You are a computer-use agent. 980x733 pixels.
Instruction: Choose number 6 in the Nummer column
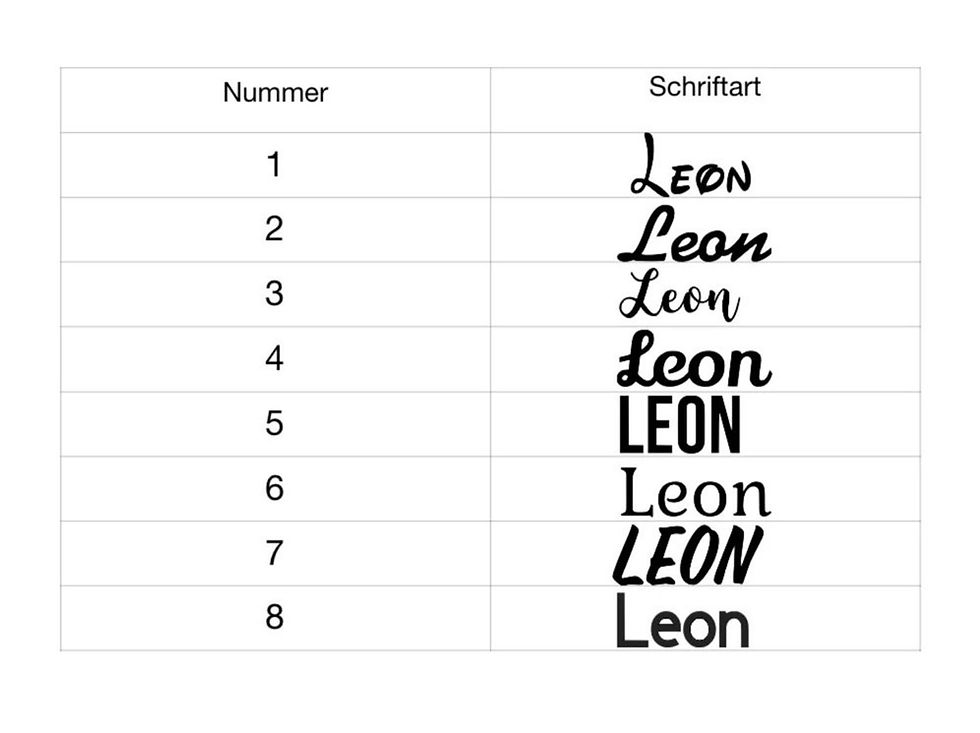[x=275, y=488]
